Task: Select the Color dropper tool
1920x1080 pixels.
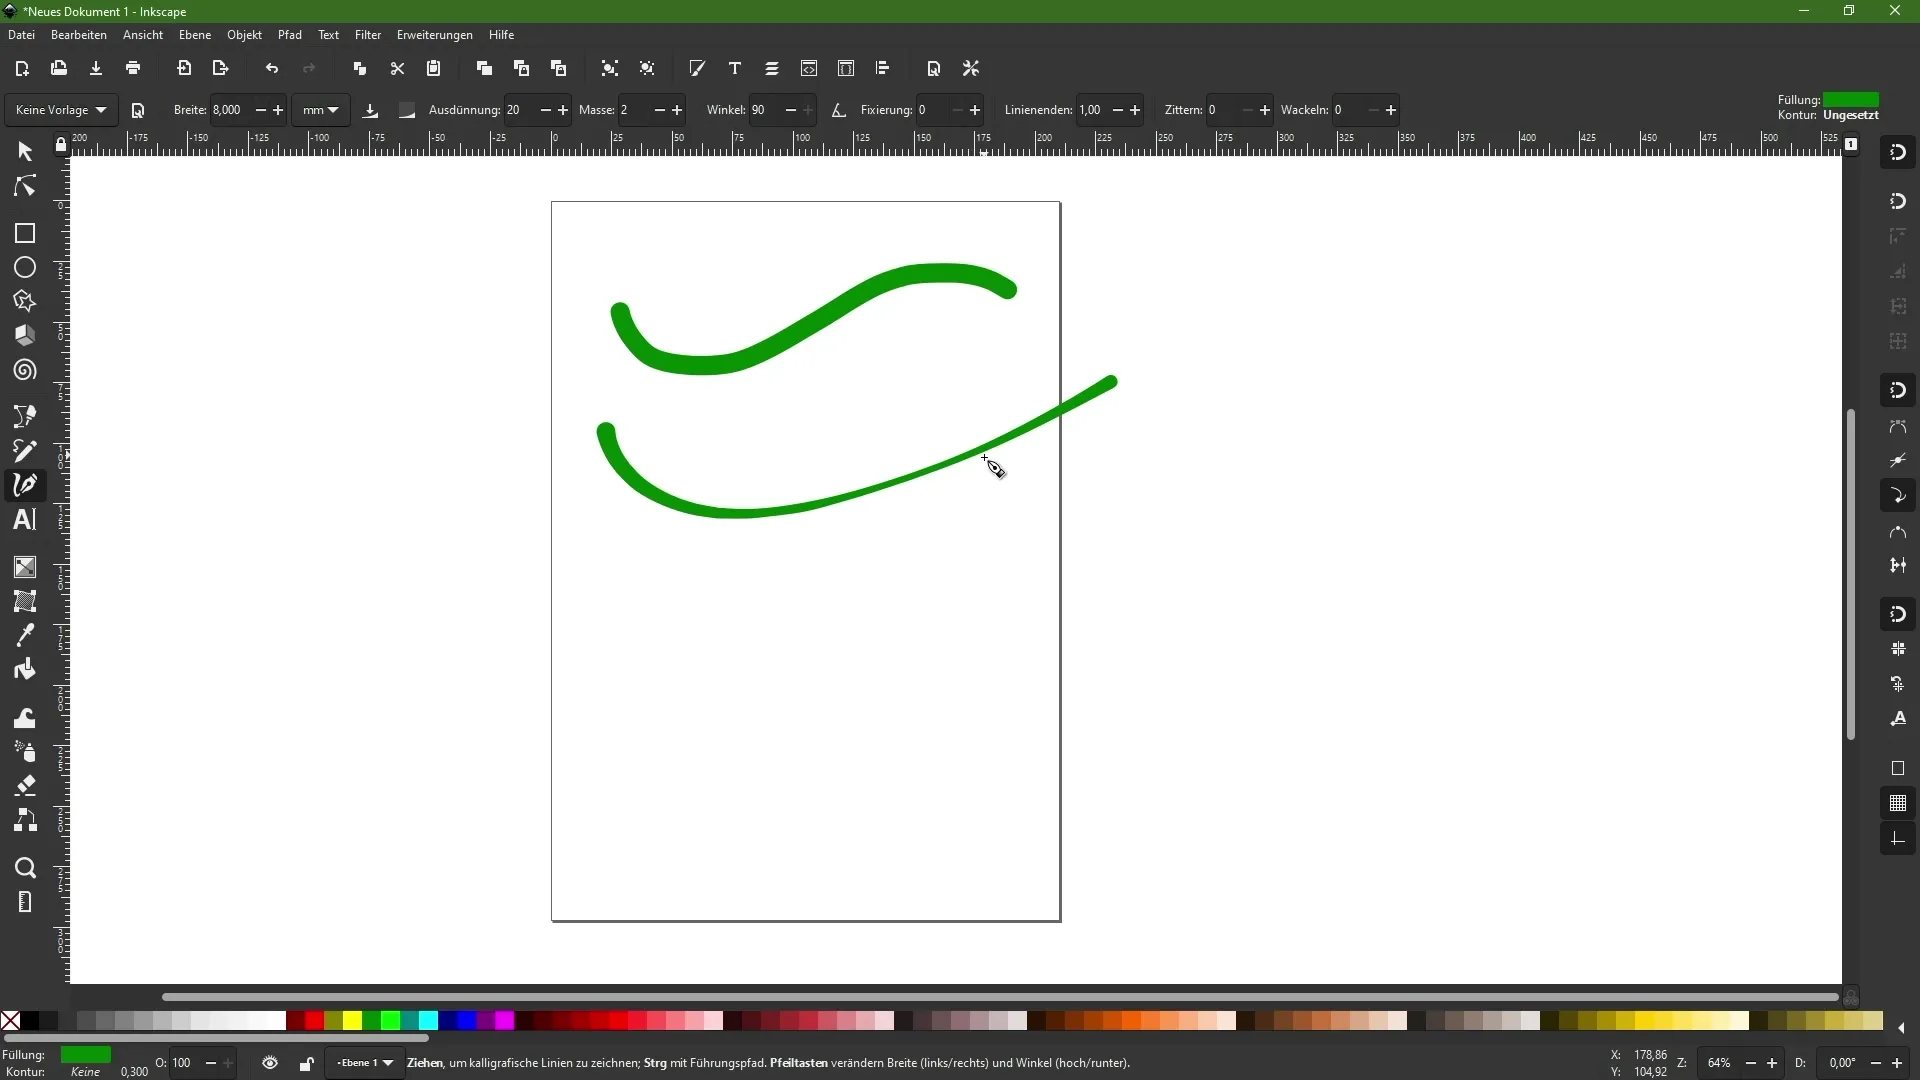Action: (25, 635)
